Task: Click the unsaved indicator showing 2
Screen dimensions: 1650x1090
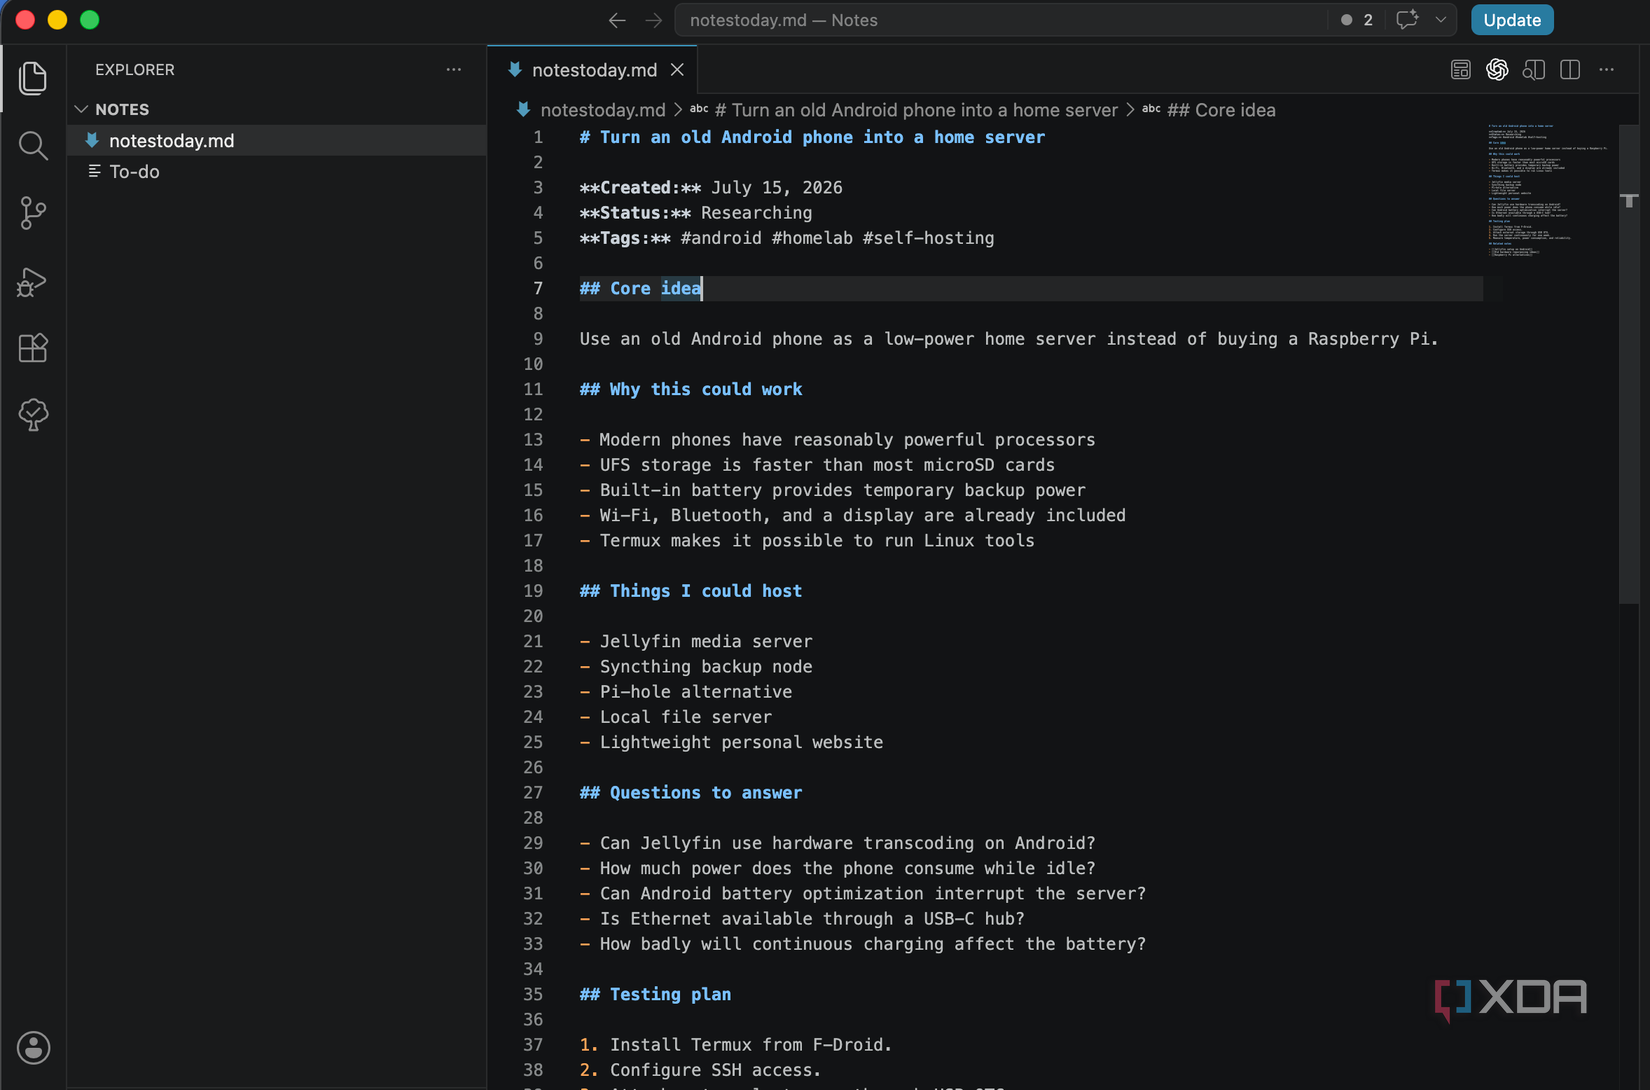Action: [1357, 20]
